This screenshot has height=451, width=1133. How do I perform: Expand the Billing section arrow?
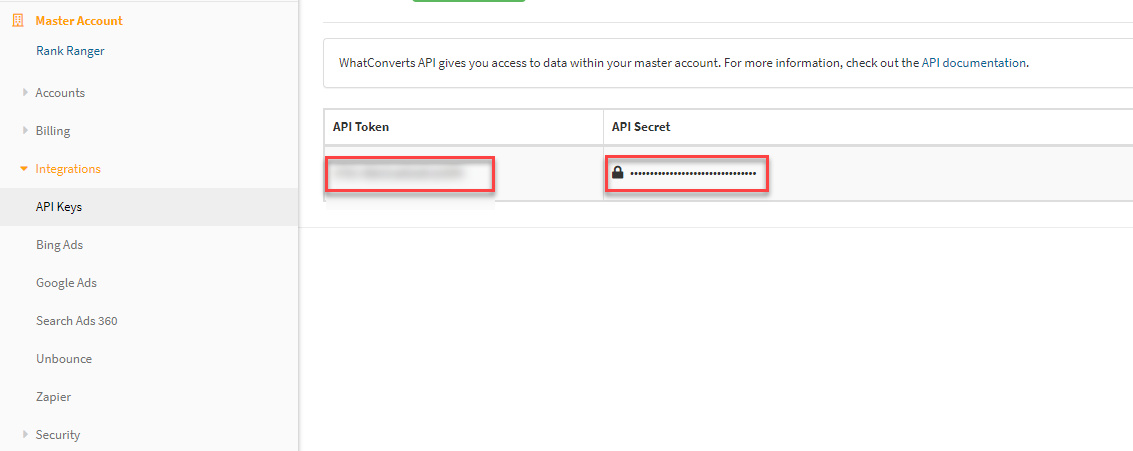click(x=25, y=131)
